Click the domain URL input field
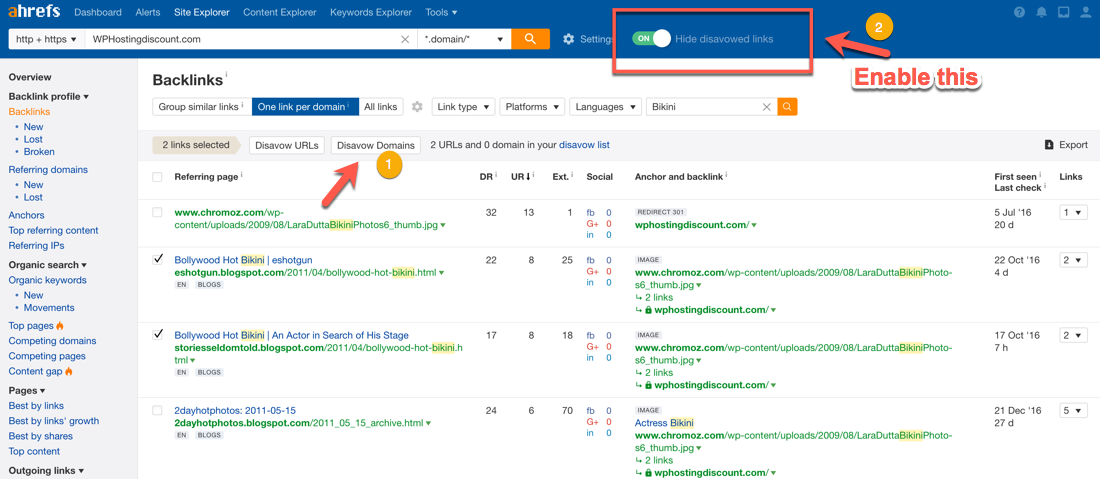Viewport: 1100px width, 479px height. (242, 39)
